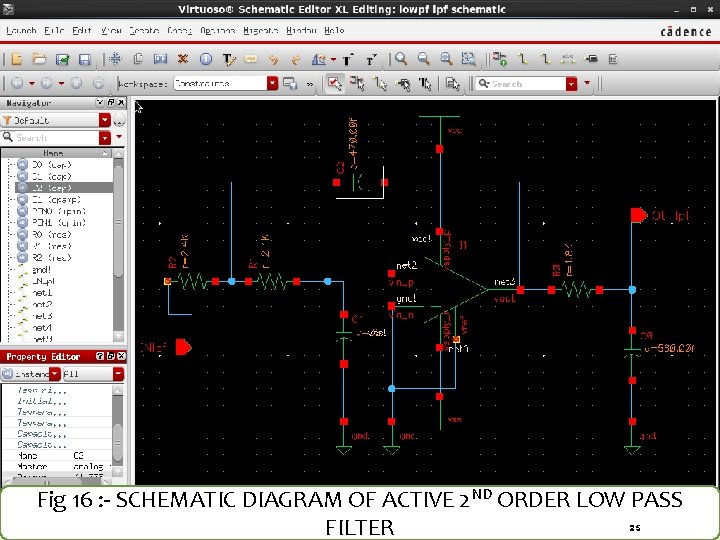
Task: Click the Name property value C3
Action: click(79, 456)
